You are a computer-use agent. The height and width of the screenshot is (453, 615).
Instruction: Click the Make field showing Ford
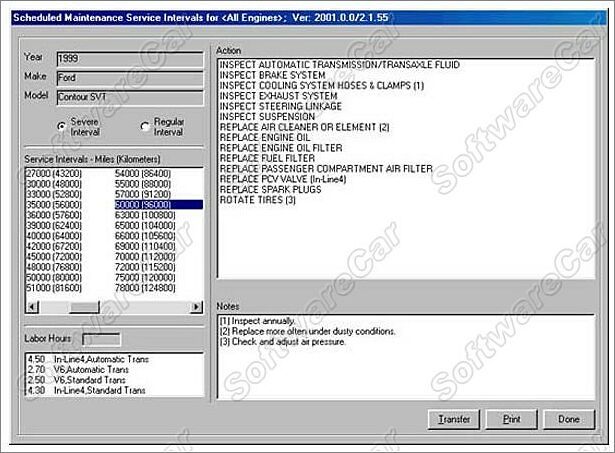pos(129,77)
